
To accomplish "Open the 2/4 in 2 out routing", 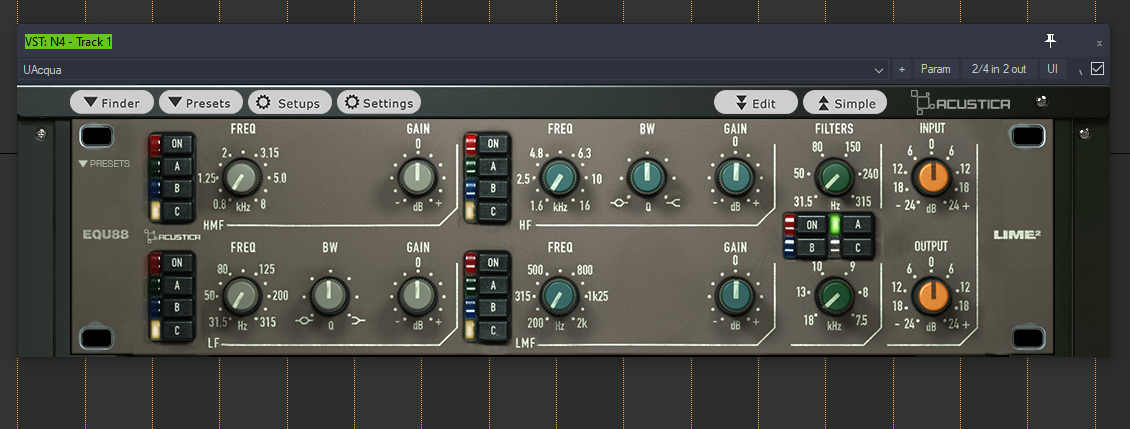I will 999,70.
